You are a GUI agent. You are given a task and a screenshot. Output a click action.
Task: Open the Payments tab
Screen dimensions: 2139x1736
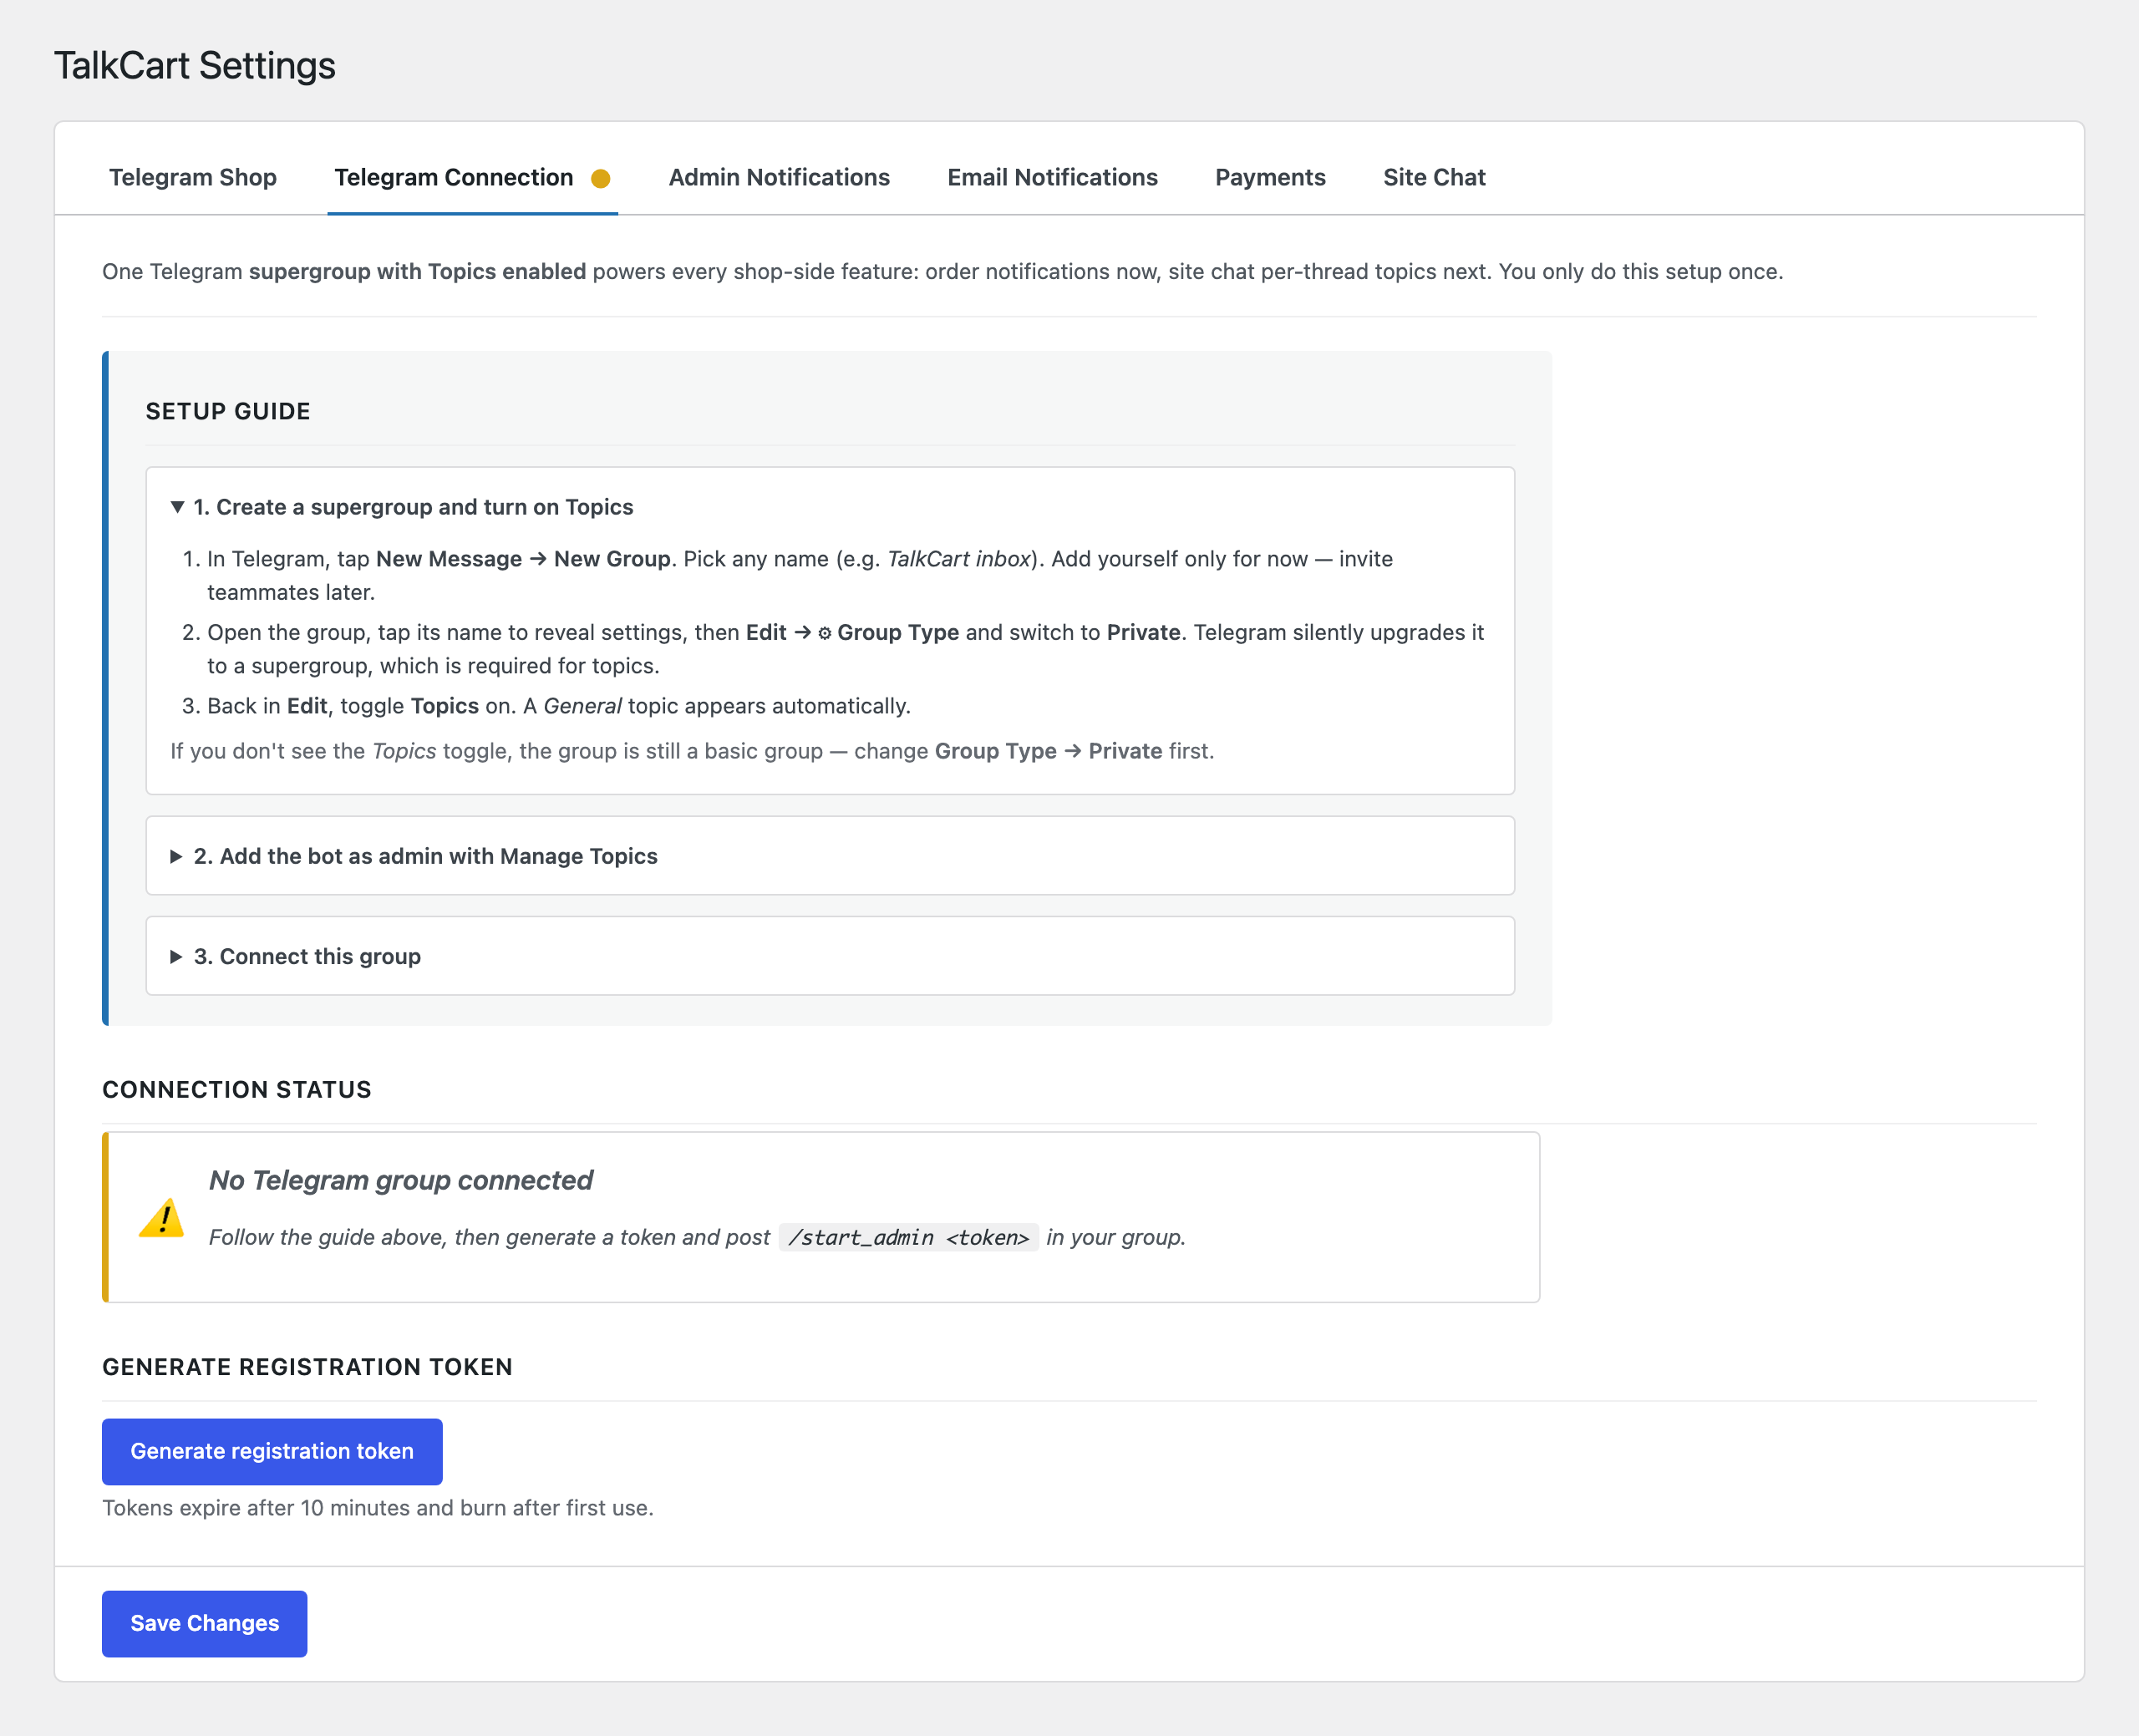pos(1270,177)
